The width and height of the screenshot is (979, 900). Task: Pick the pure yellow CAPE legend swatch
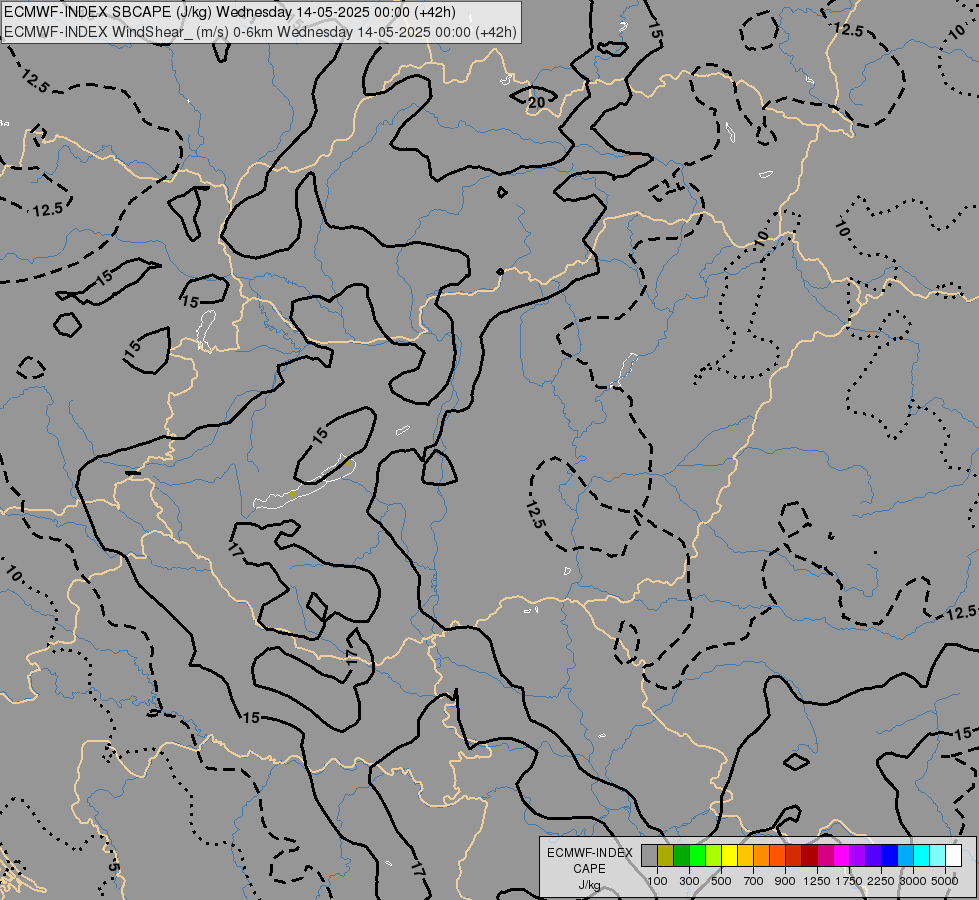coord(729,856)
